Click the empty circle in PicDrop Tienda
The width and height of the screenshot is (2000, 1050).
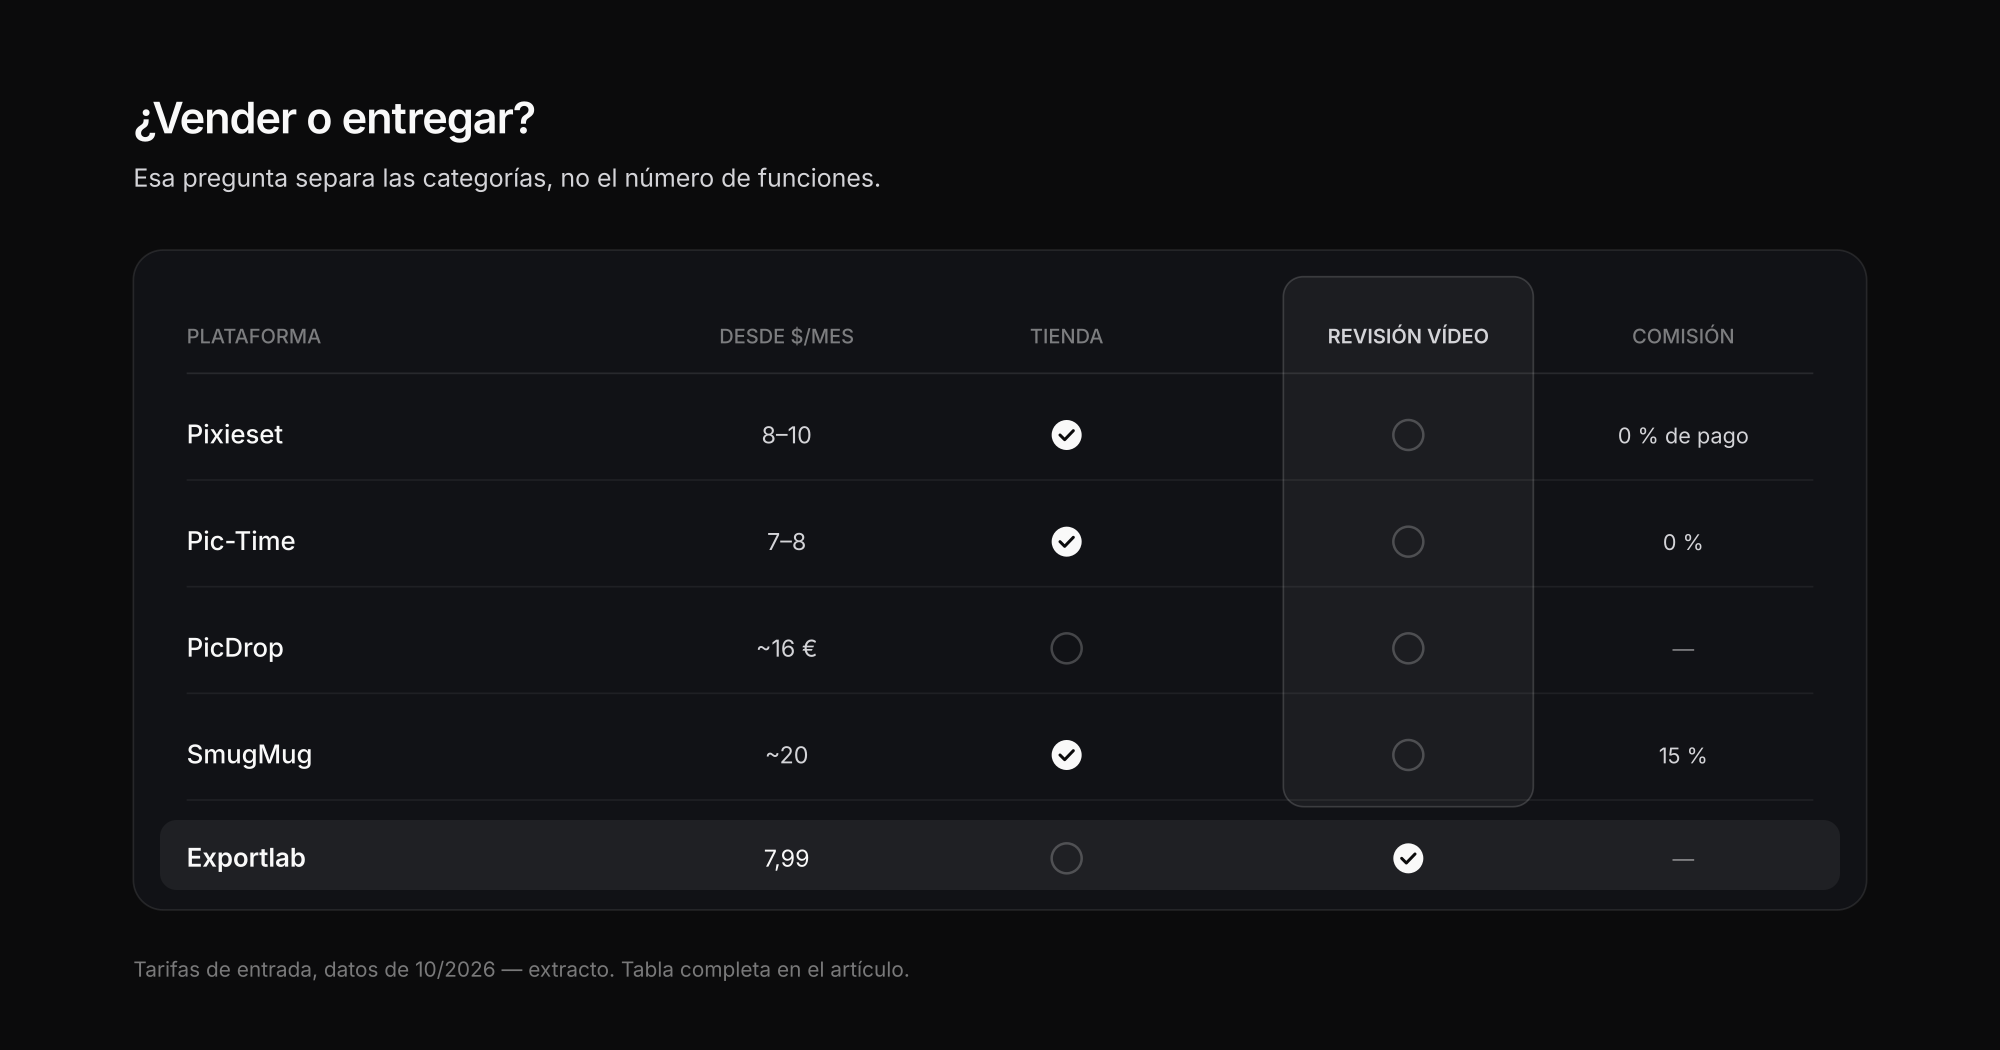point(1066,648)
